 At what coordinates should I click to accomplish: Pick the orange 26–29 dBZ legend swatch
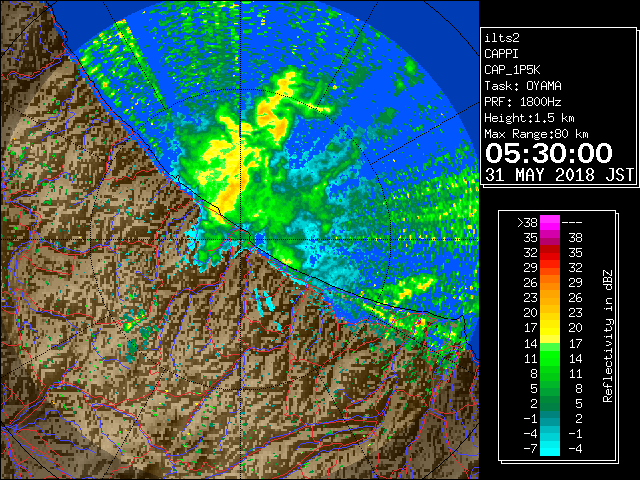[550, 283]
